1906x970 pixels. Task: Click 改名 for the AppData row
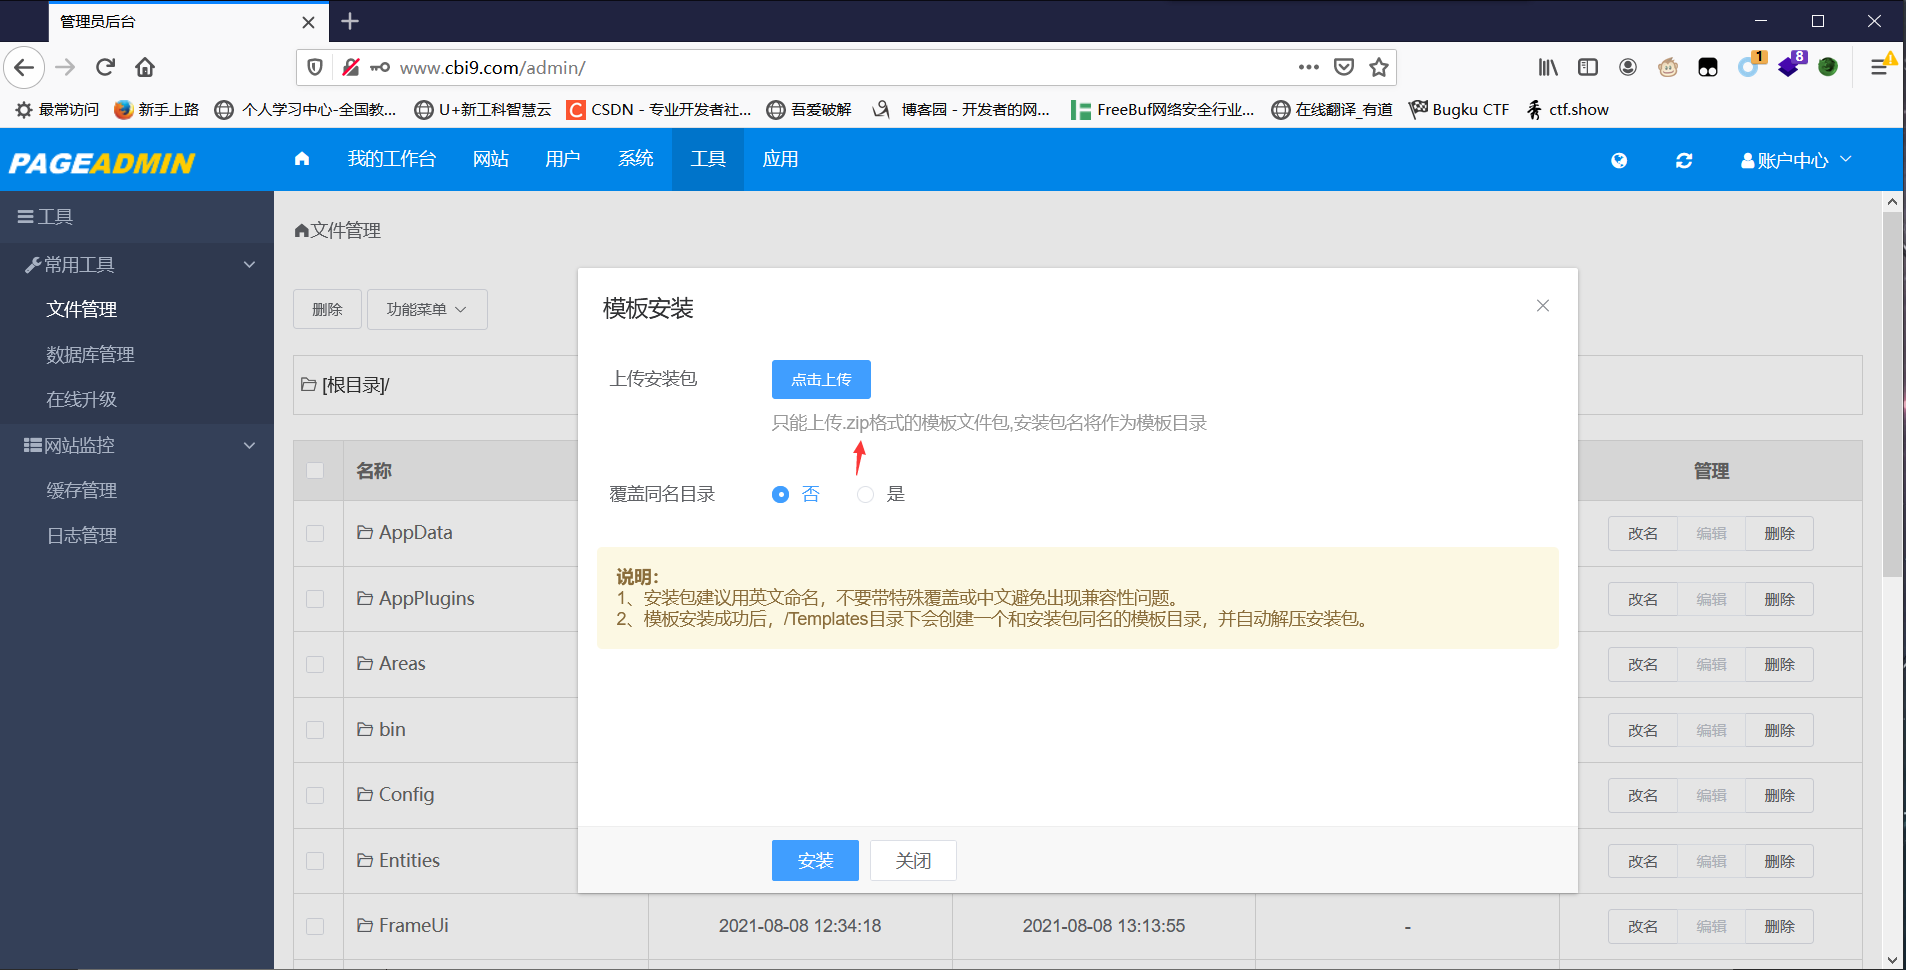pos(1643,533)
